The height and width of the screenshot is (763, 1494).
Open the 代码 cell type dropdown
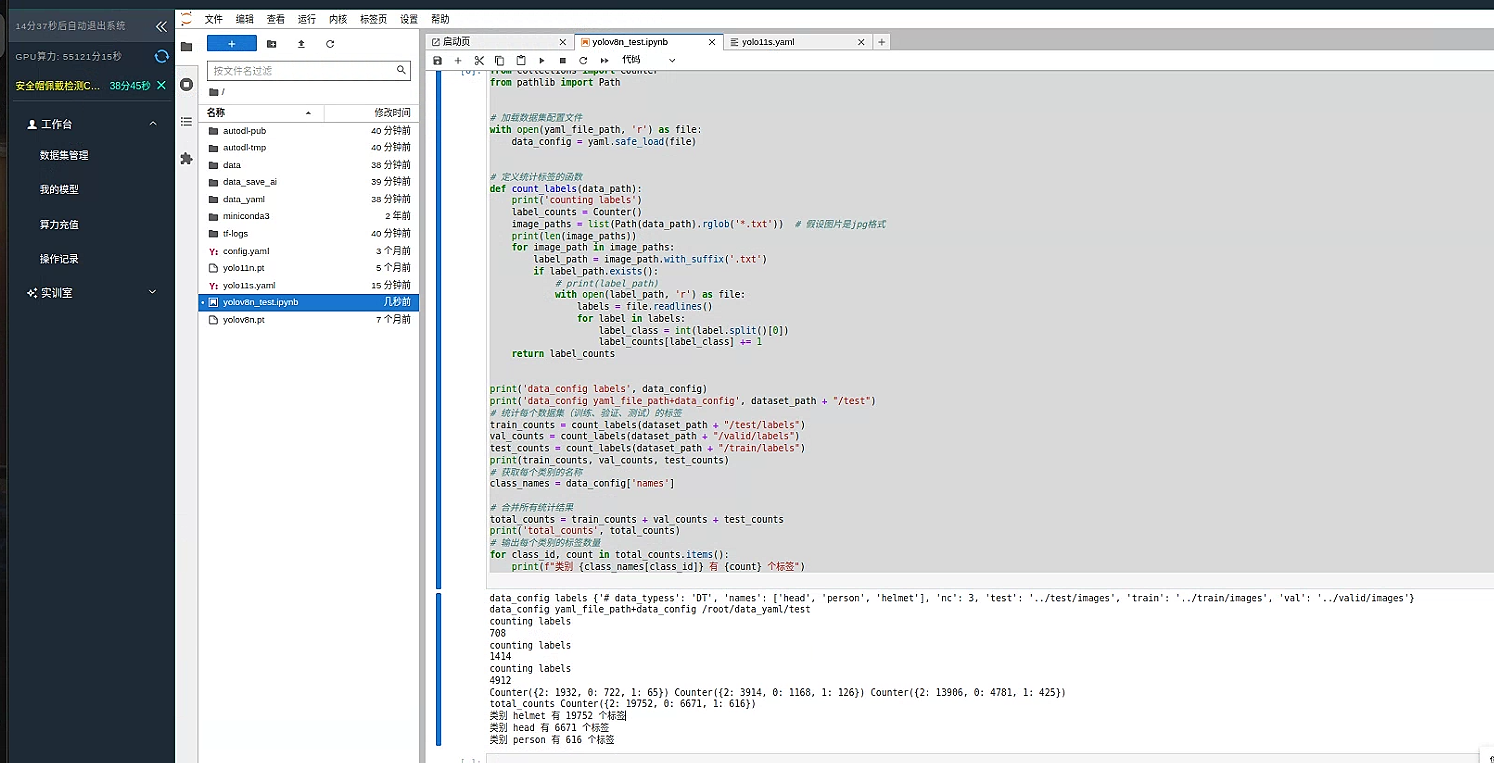(649, 60)
